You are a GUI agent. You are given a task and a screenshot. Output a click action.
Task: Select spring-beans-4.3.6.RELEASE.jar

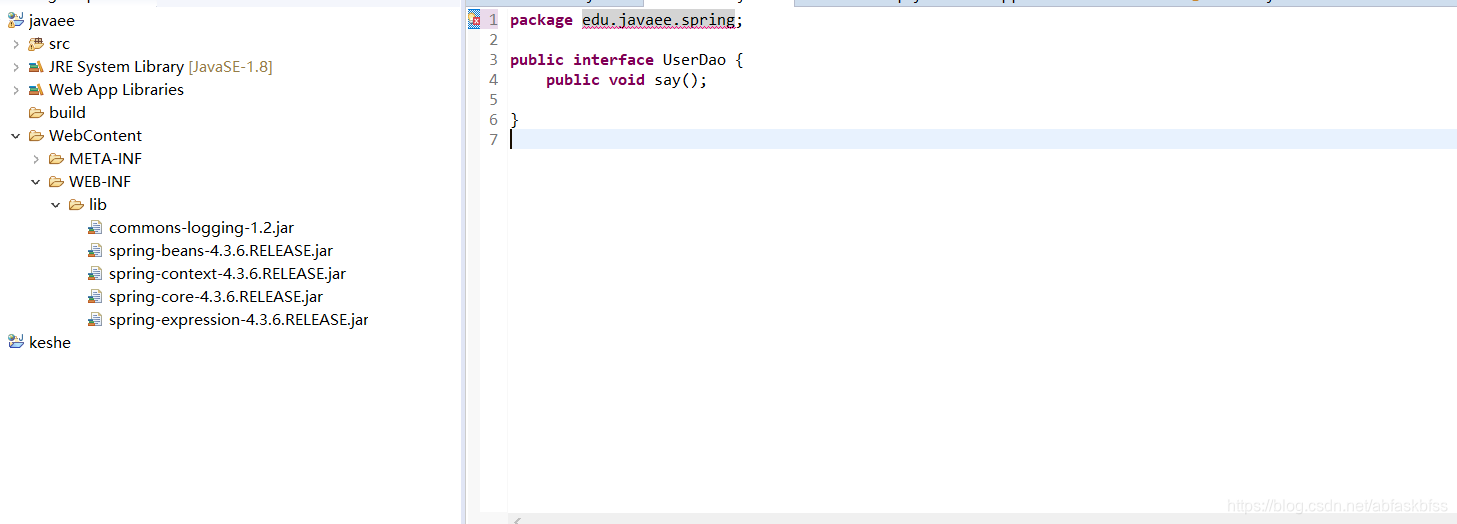221,250
